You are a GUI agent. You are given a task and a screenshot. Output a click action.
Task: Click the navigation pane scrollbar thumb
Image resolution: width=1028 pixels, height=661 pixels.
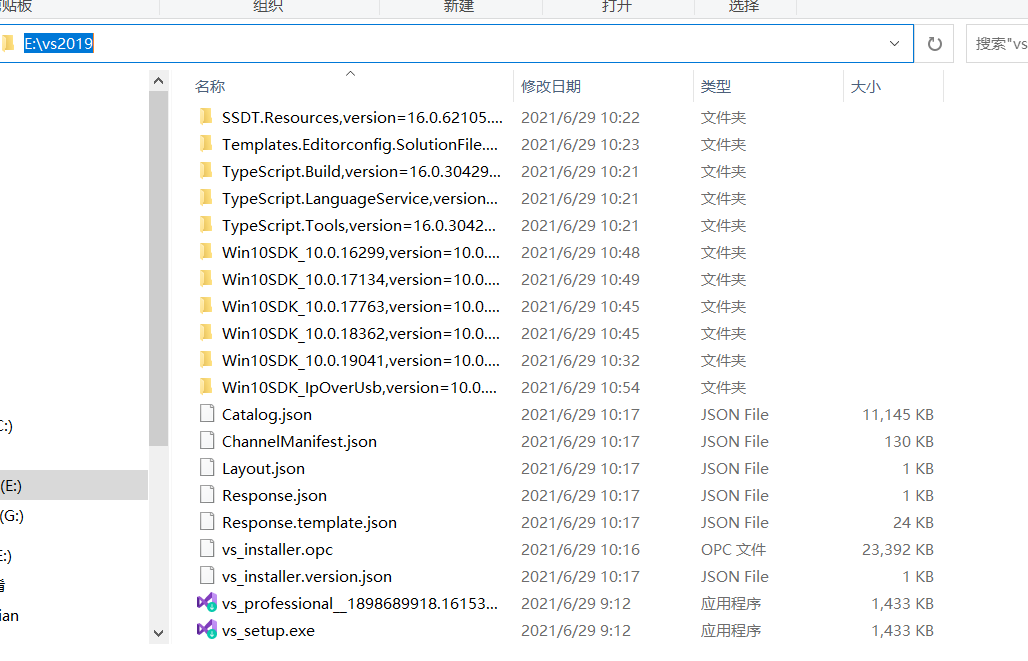(x=158, y=268)
